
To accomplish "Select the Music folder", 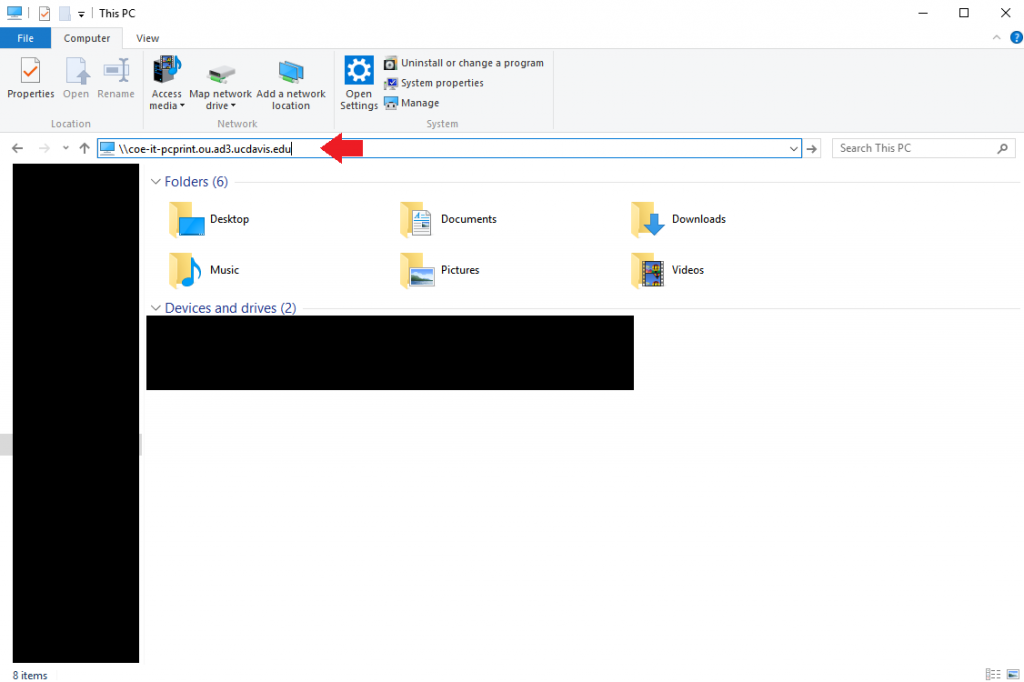I will (204, 270).
